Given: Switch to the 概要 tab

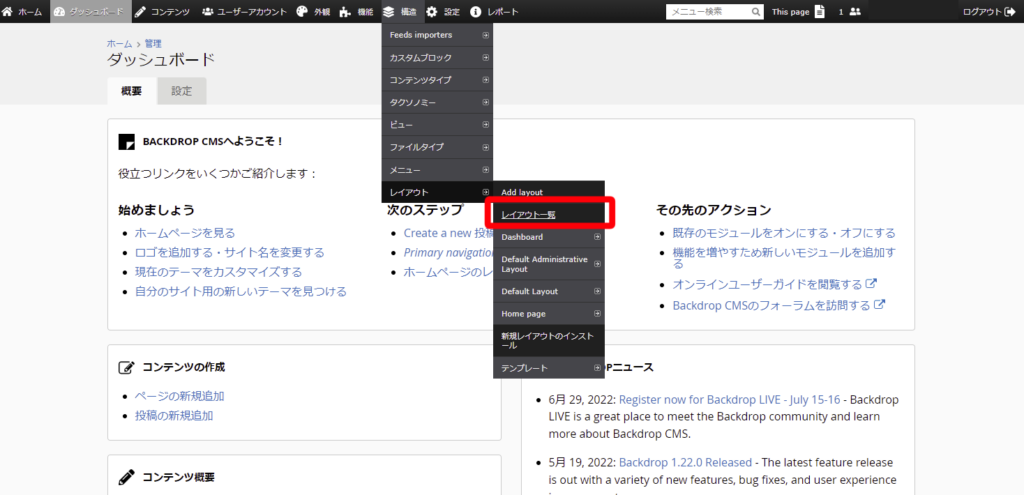Looking at the screenshot, I should pyautogui.click(x=132, y=91).
